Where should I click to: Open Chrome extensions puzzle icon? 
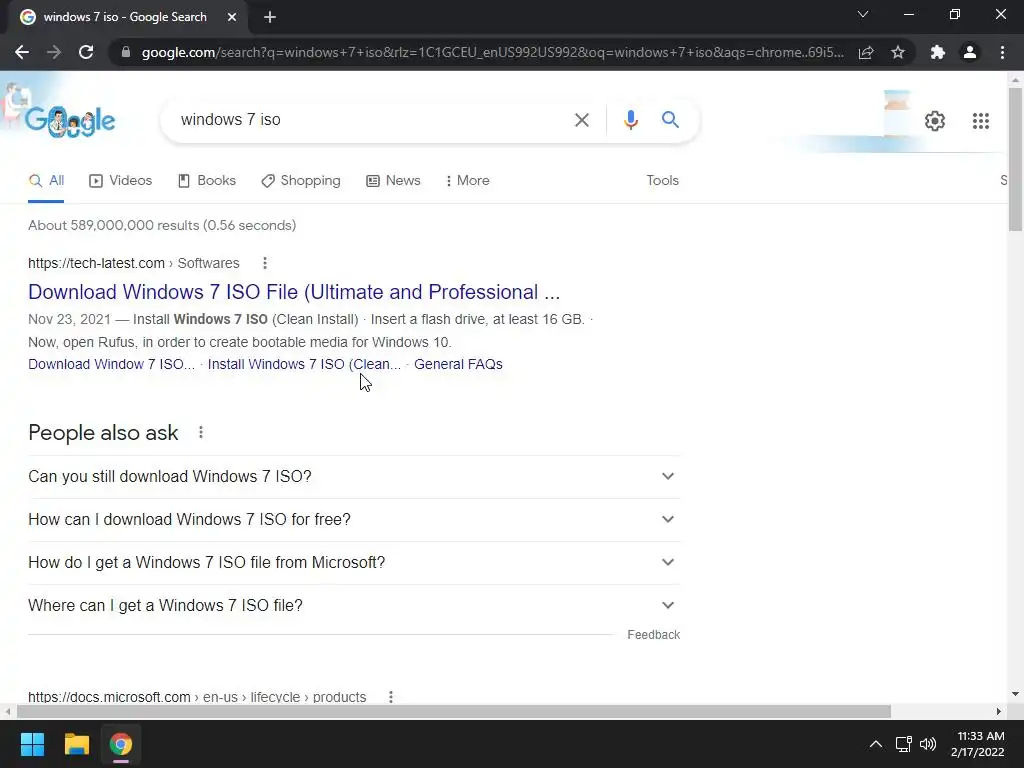click(x=938, y=52)
